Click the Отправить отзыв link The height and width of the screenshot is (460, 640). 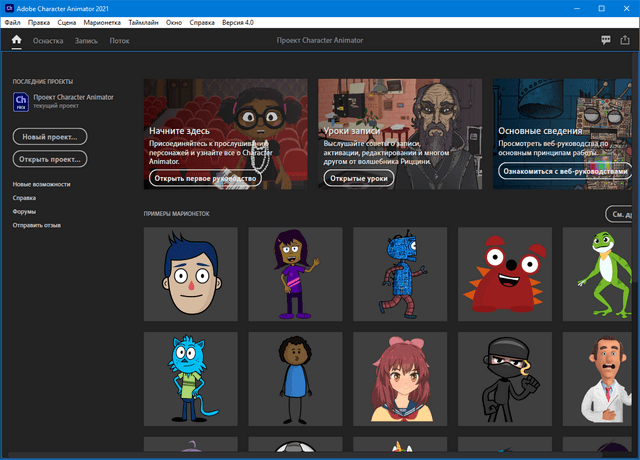point(36,225)
